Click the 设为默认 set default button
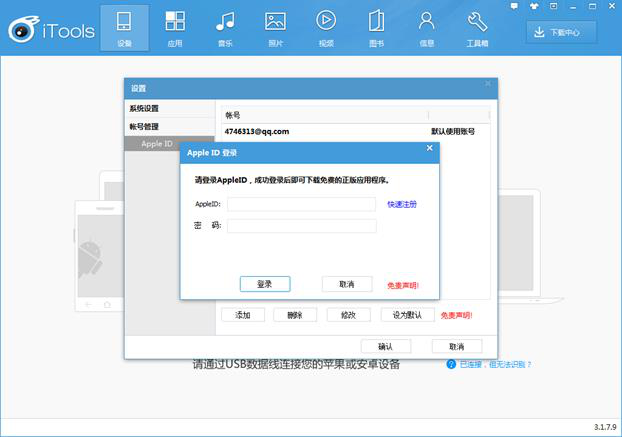 pyautogui.click(x=408, y=315)
